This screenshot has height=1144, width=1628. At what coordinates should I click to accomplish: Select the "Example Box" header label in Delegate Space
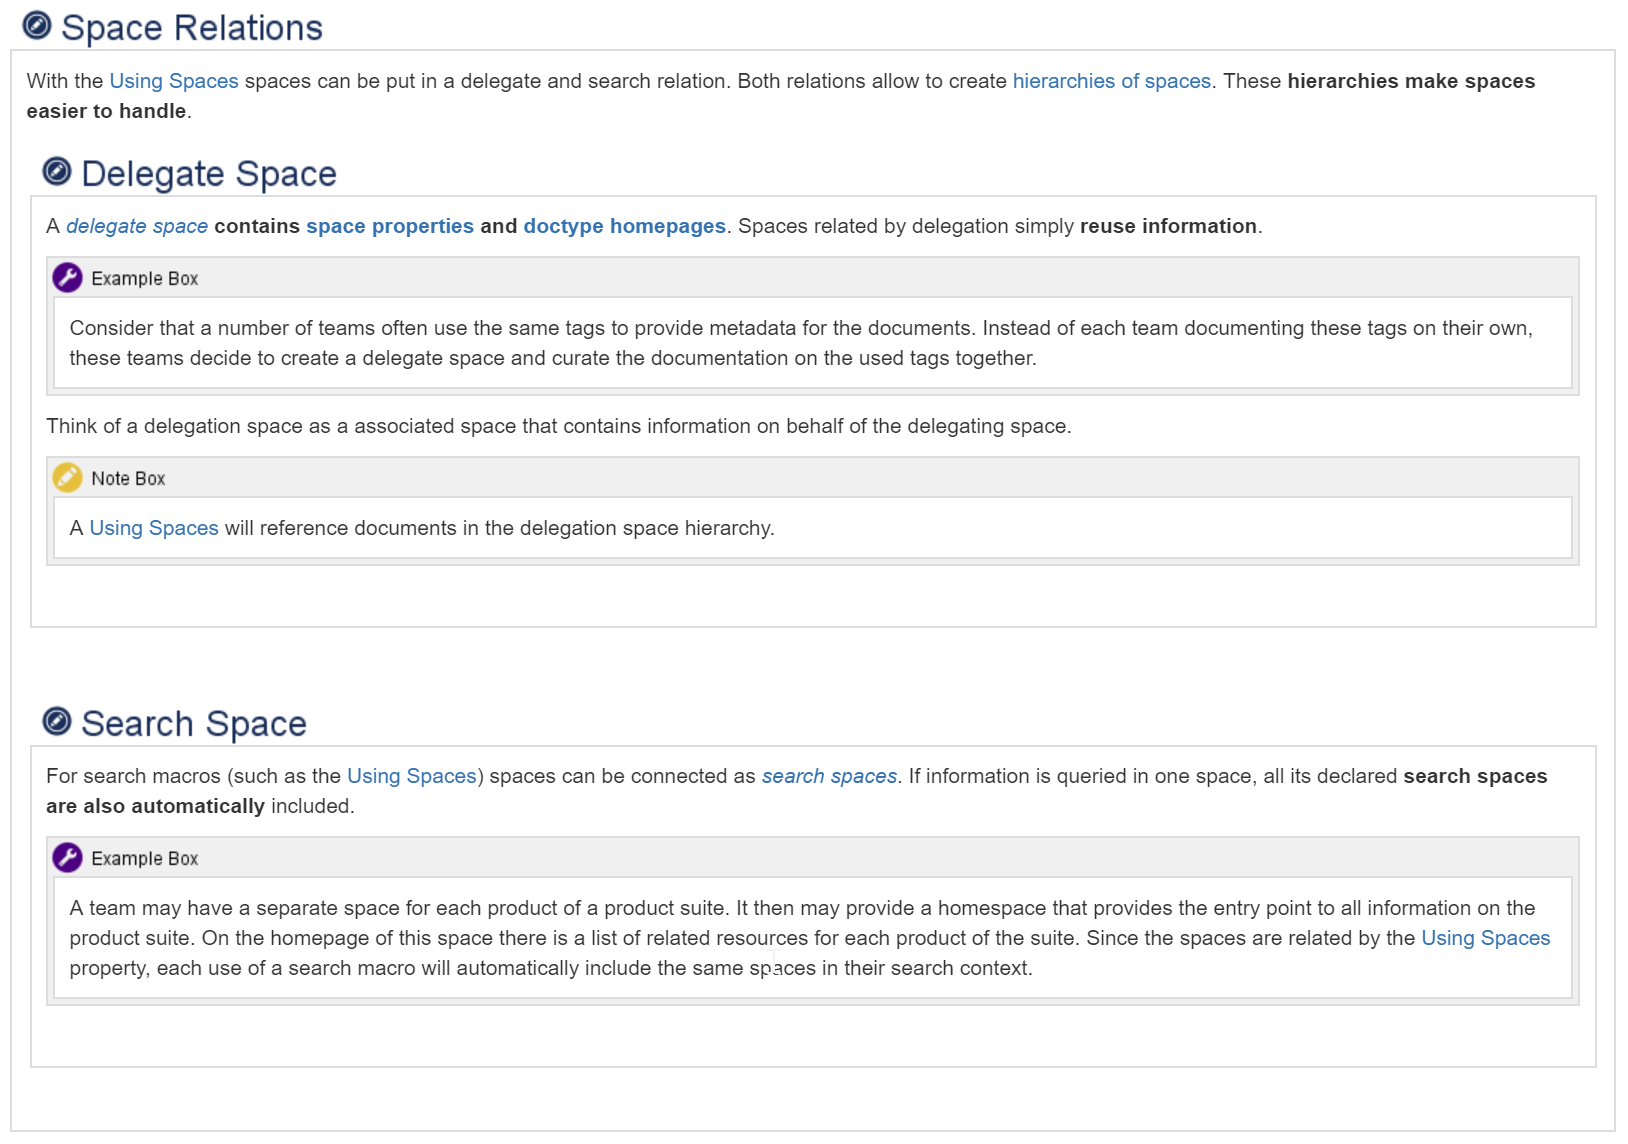pos(144,277)
